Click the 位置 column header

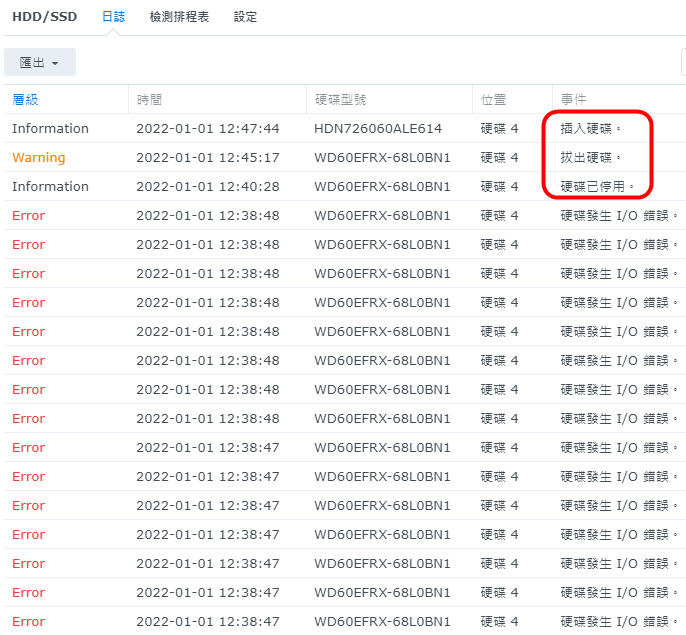(x=494, y=100)
